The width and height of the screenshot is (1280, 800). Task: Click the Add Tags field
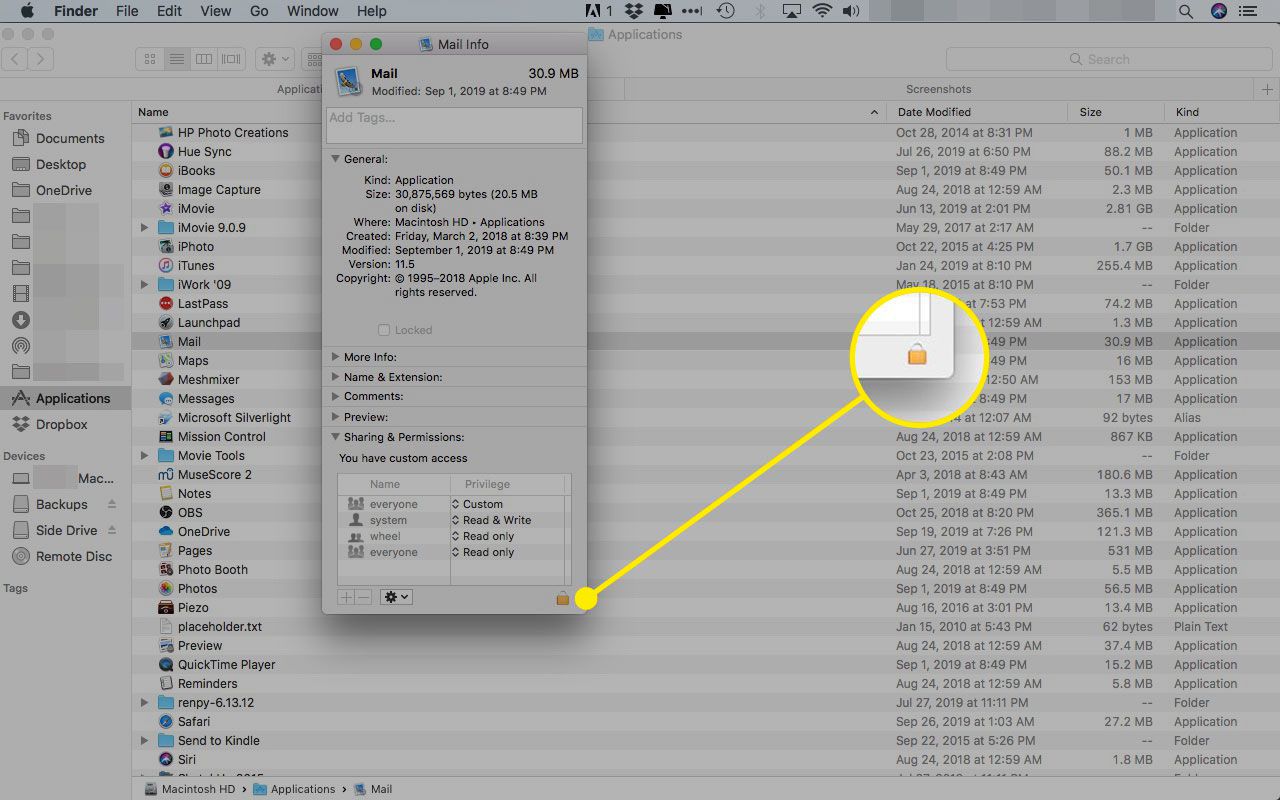(x=455, y=125)
